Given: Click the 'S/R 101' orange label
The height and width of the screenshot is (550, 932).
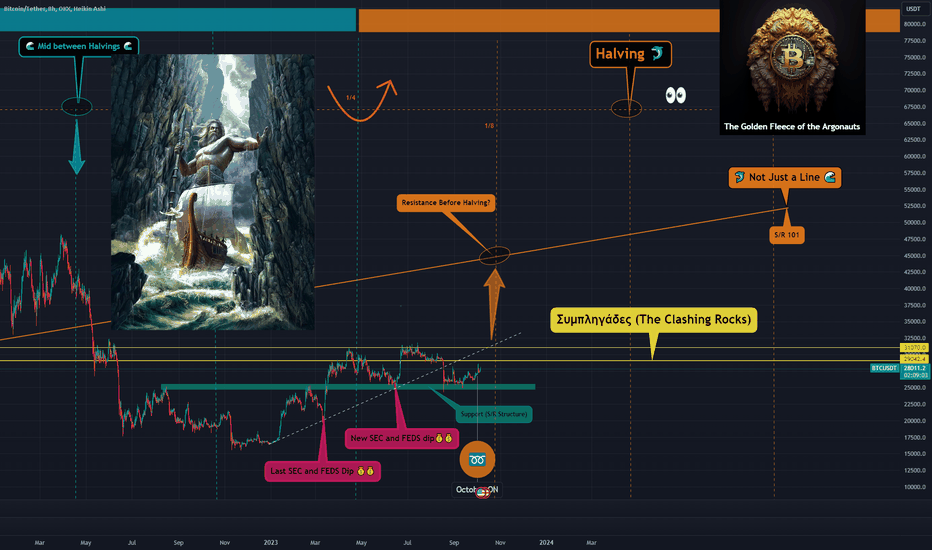Looking at the screenshot, I should coord(786,235).
